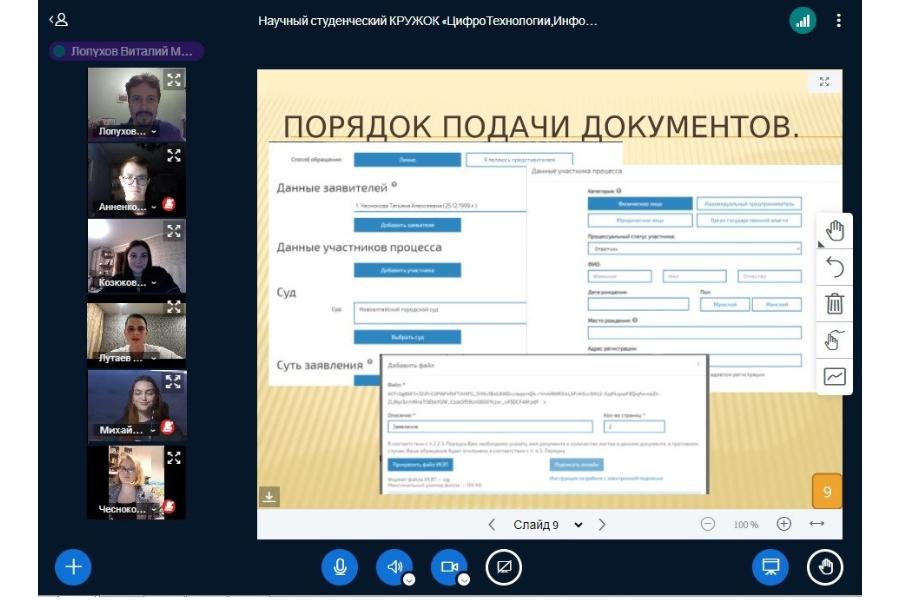Go to next slide
Screen dimensions: 900x600
tap(602, 525)
